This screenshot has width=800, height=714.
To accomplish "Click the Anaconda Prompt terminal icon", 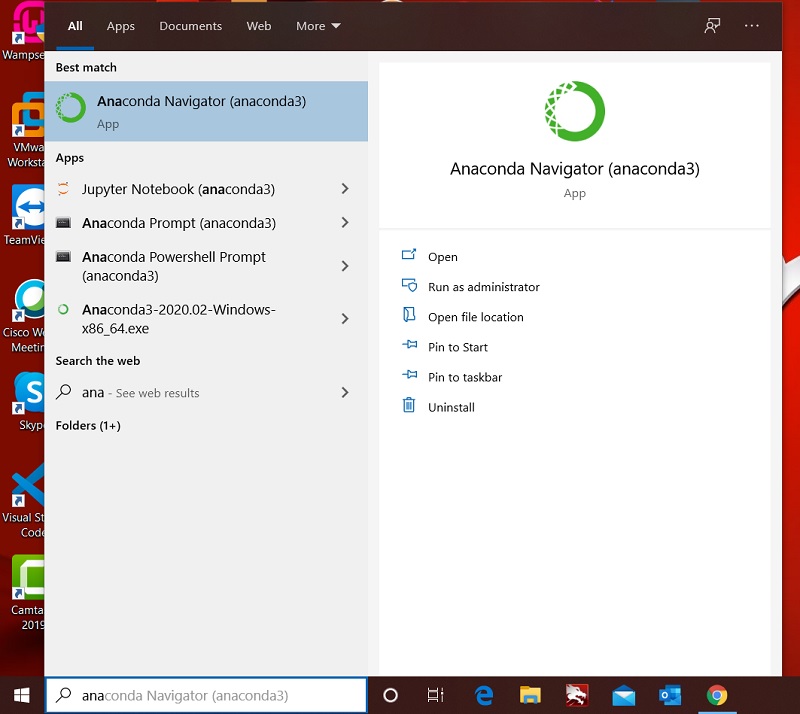I will 63,223.
